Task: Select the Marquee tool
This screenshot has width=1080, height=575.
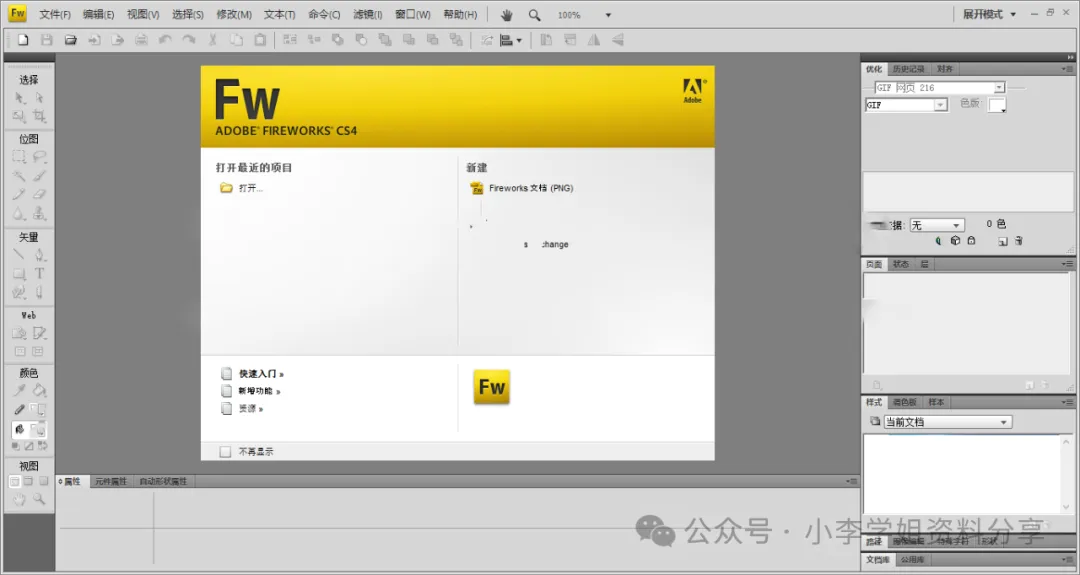Action: [19, 157]
